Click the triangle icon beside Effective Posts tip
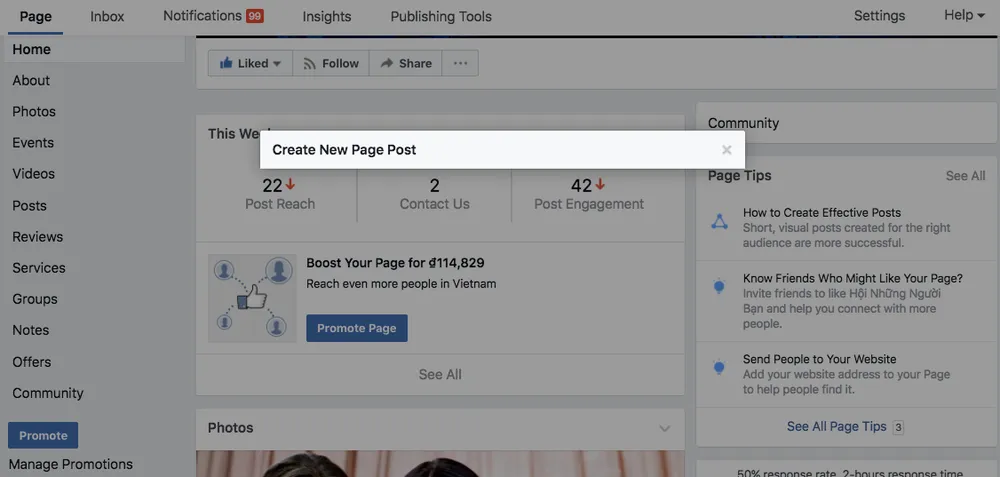 point(719,221)
